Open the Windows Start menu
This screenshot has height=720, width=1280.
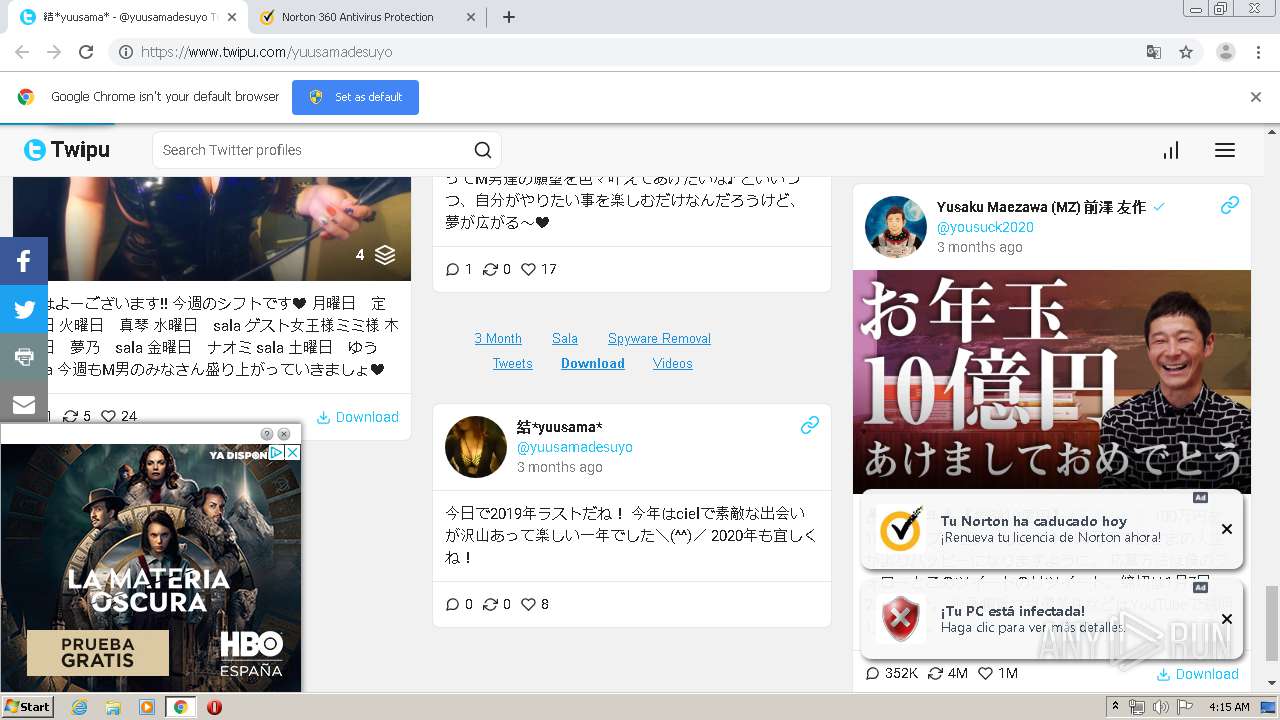point(27,706)
